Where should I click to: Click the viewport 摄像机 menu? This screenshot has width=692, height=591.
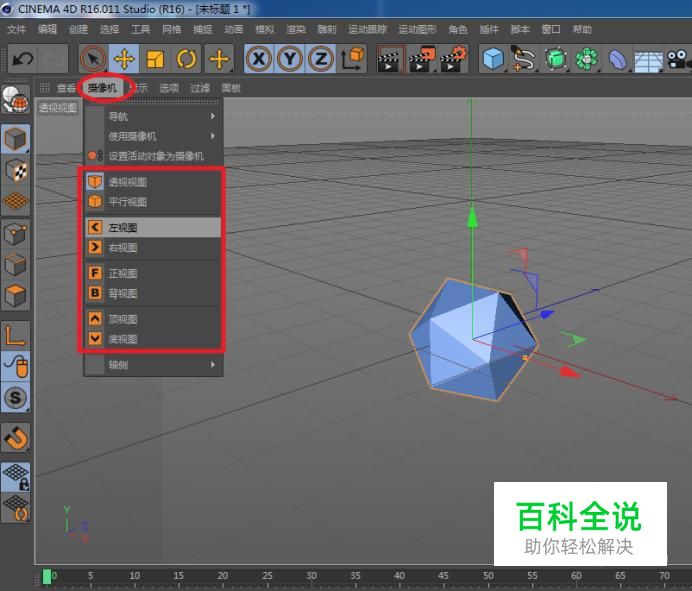pos(102,88)
